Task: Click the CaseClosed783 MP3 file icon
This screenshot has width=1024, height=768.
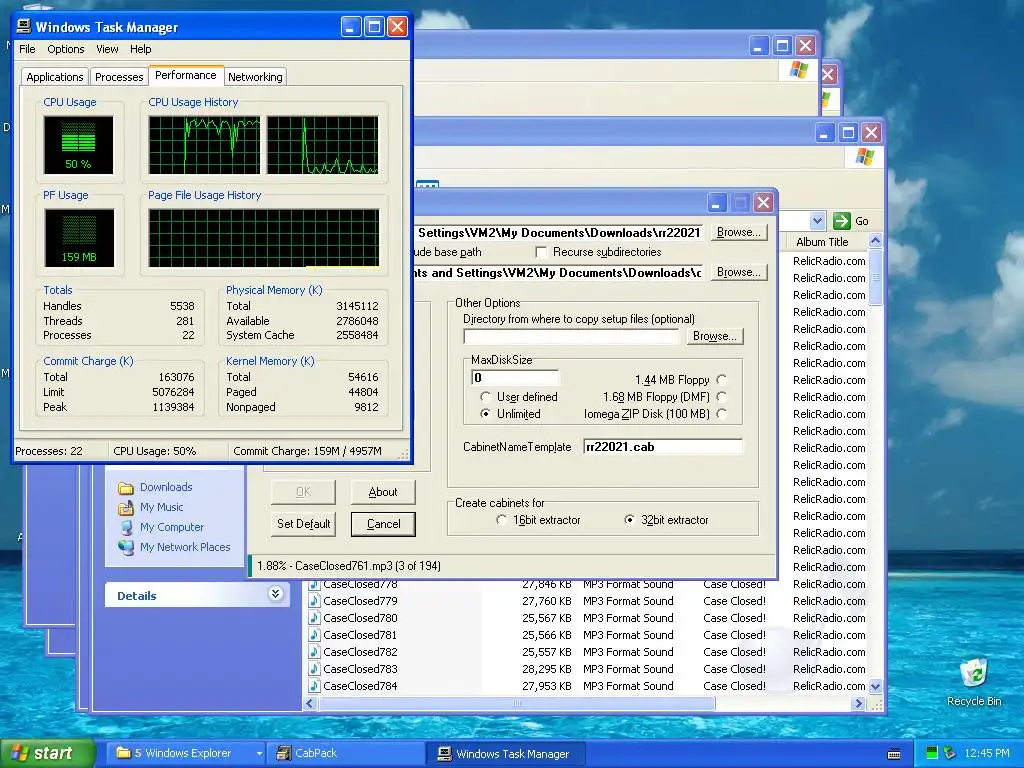Action: pyautogui.click(x=314, y=669)
